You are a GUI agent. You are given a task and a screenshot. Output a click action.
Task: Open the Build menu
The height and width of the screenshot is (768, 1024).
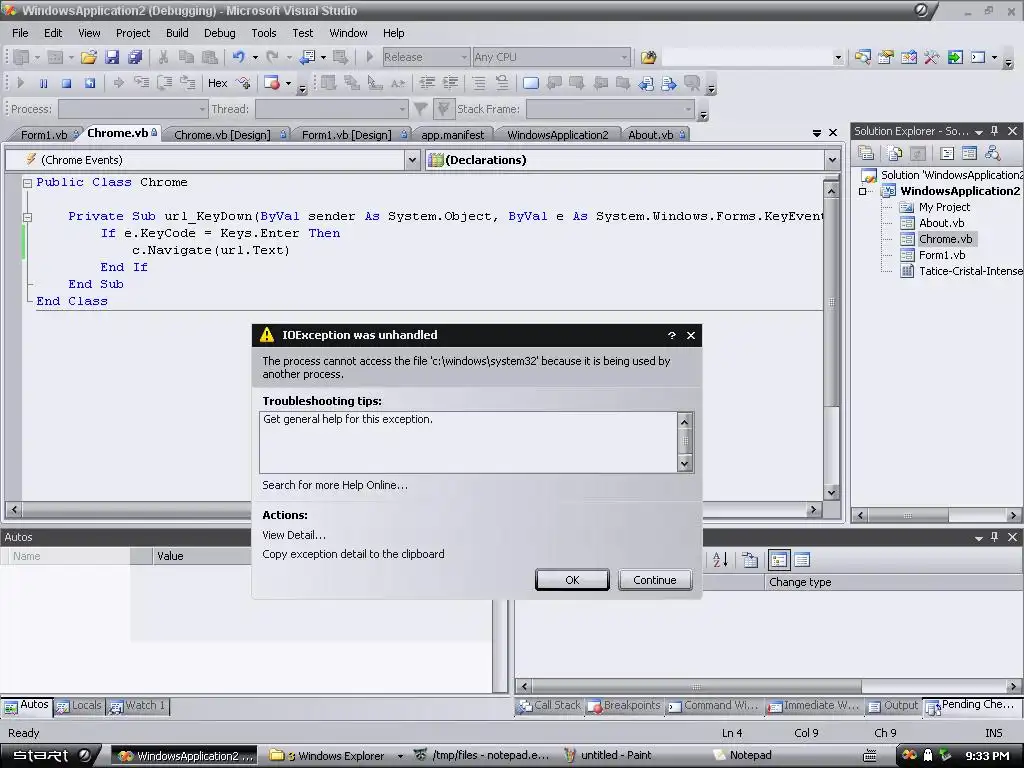177,33
